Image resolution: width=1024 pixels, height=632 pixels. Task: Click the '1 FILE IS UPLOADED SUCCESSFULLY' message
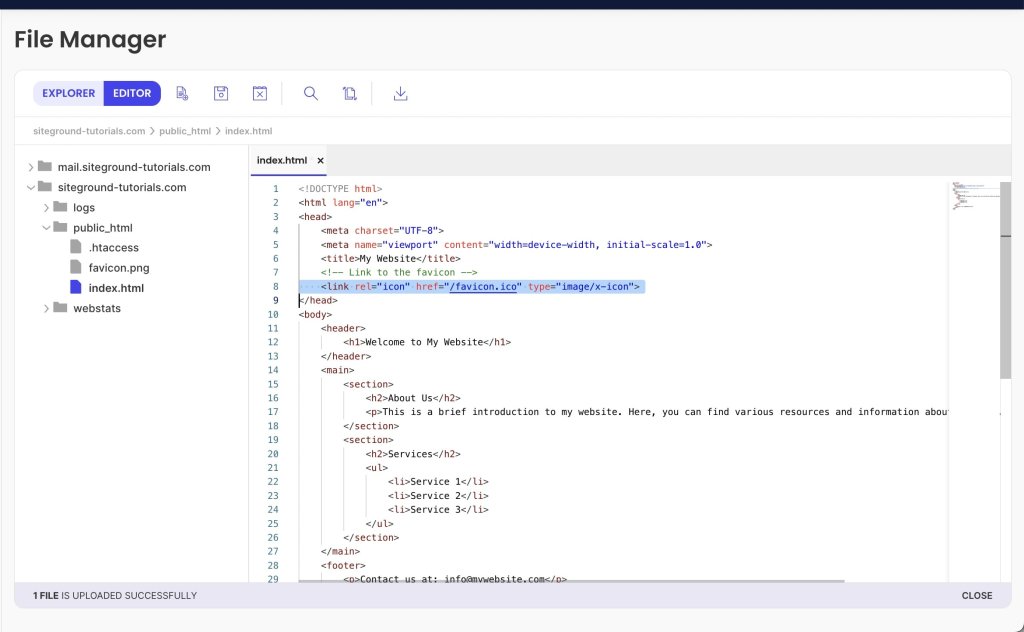115,595
